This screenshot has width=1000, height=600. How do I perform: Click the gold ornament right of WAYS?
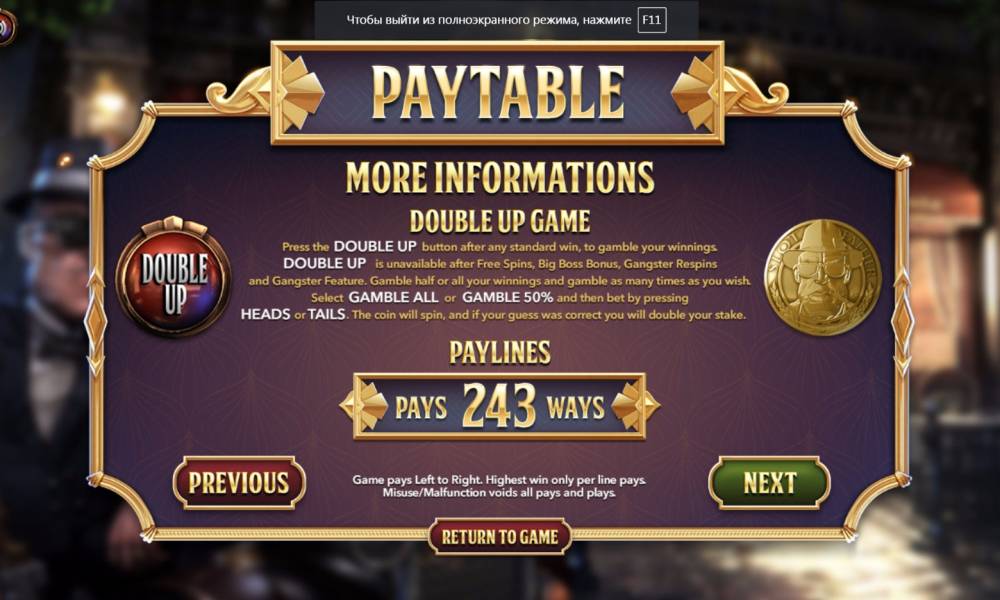coord(635,406)
